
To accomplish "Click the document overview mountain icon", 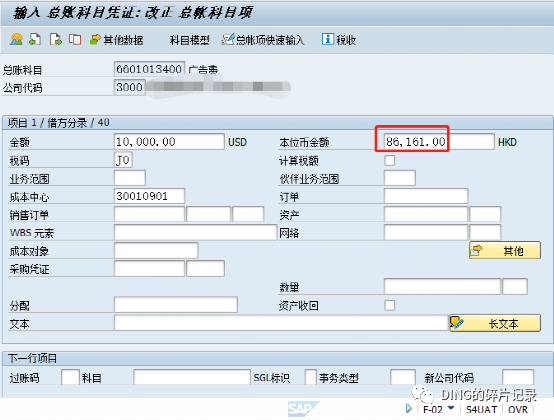I will click(x=16, y=39).
